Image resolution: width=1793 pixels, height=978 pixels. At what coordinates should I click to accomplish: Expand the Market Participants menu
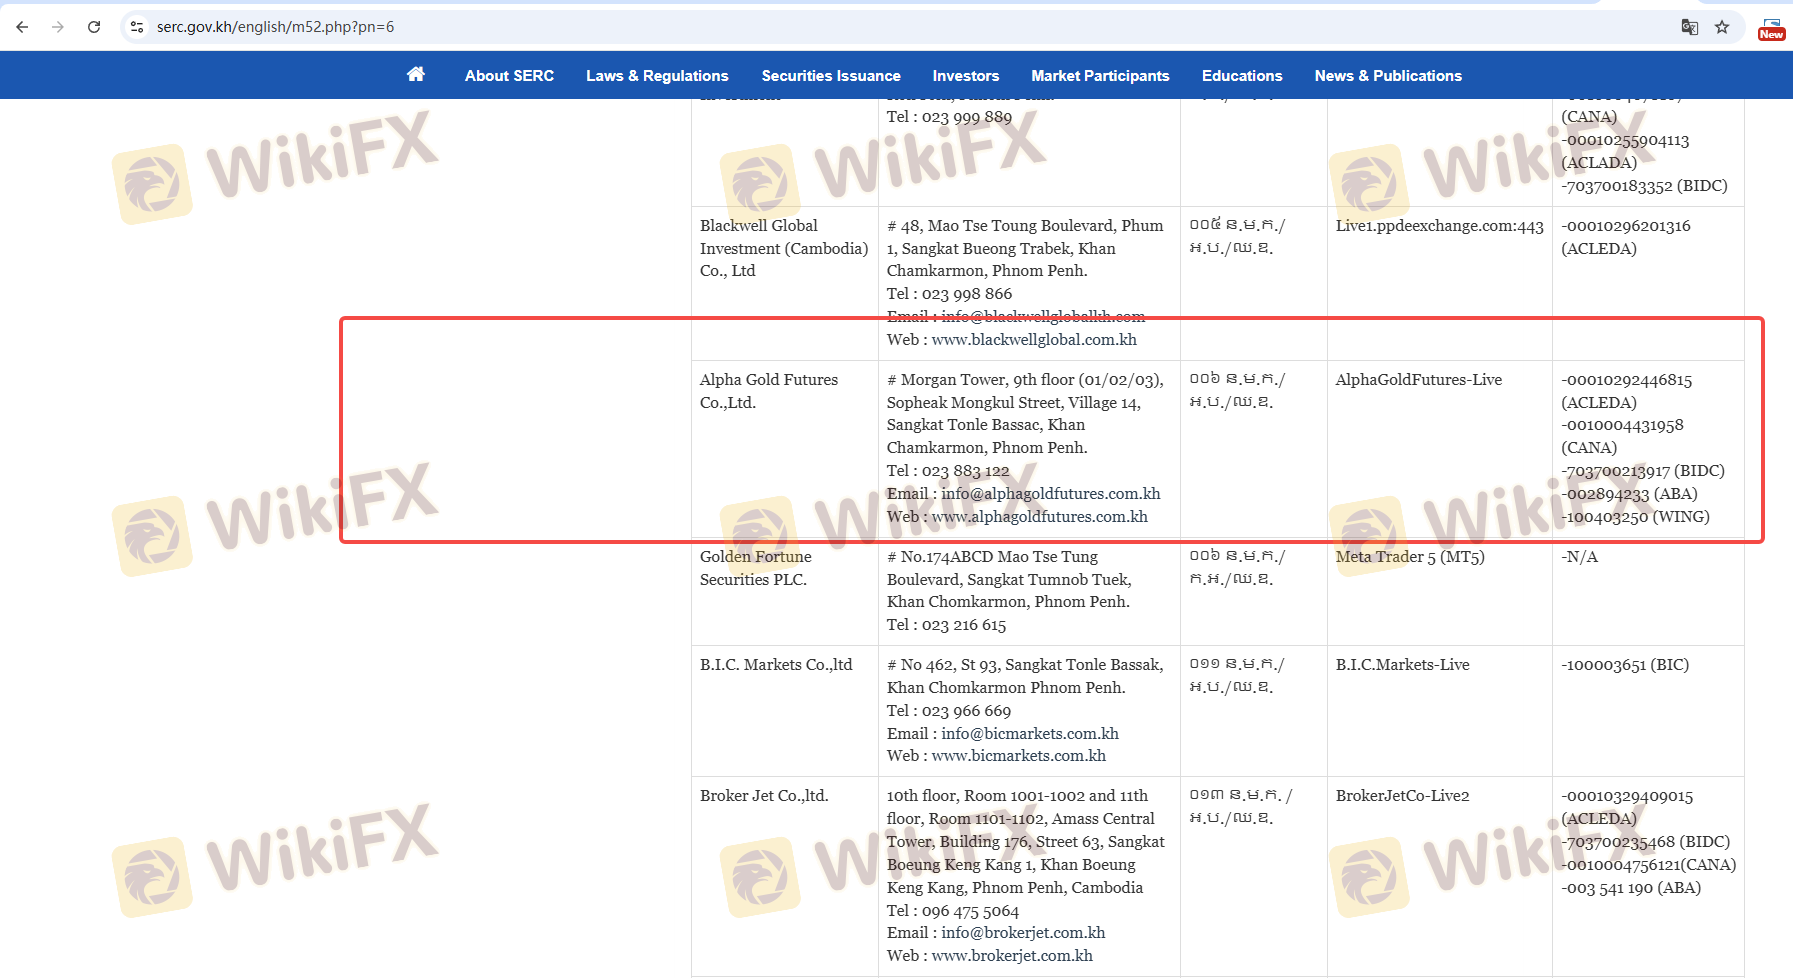point(1100,76)
